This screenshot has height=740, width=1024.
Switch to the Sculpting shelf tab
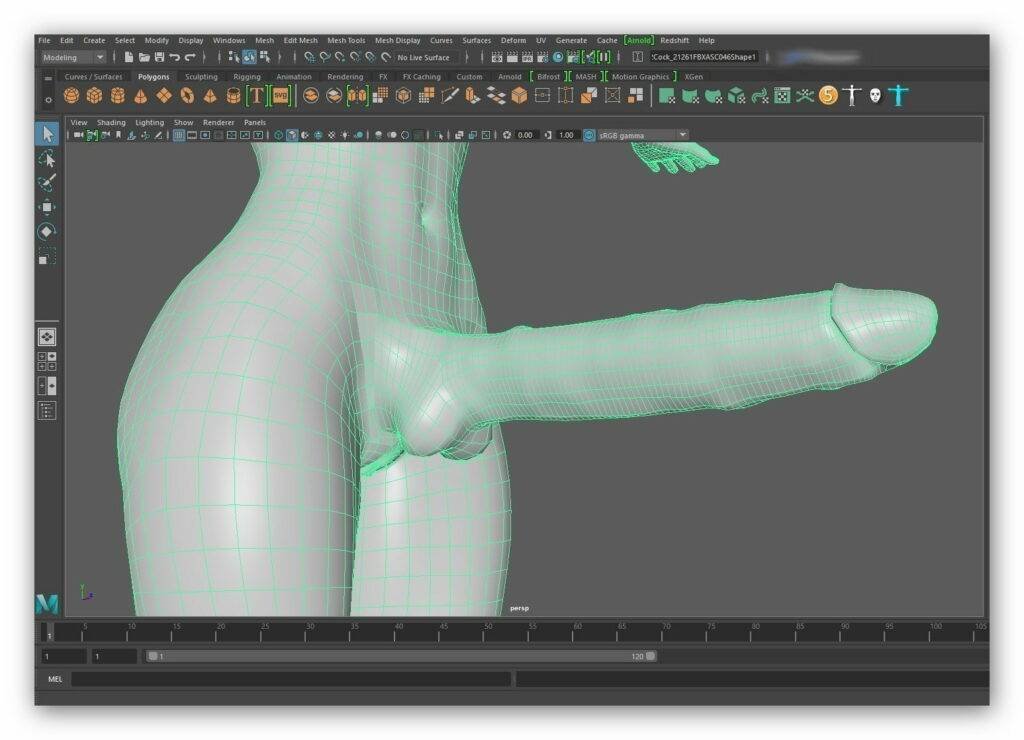coord(200,76)
